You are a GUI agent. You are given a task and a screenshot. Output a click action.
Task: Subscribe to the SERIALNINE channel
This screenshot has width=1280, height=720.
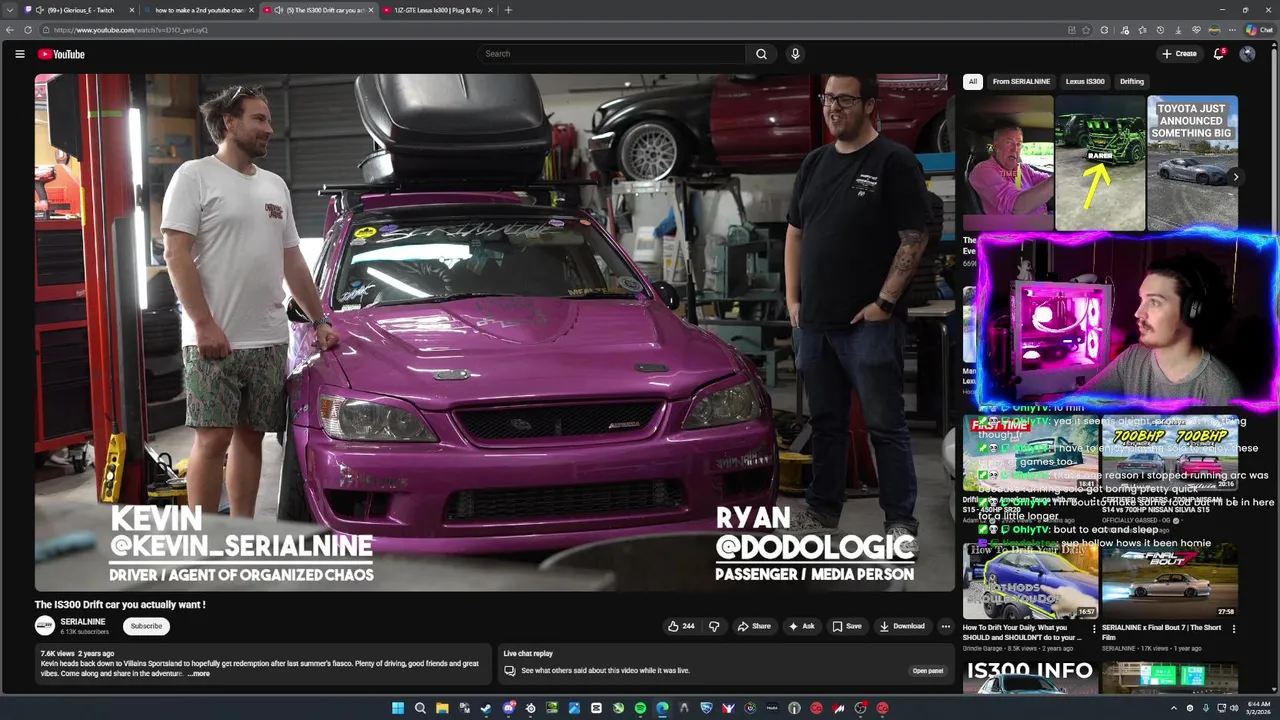tap(146, 626)
